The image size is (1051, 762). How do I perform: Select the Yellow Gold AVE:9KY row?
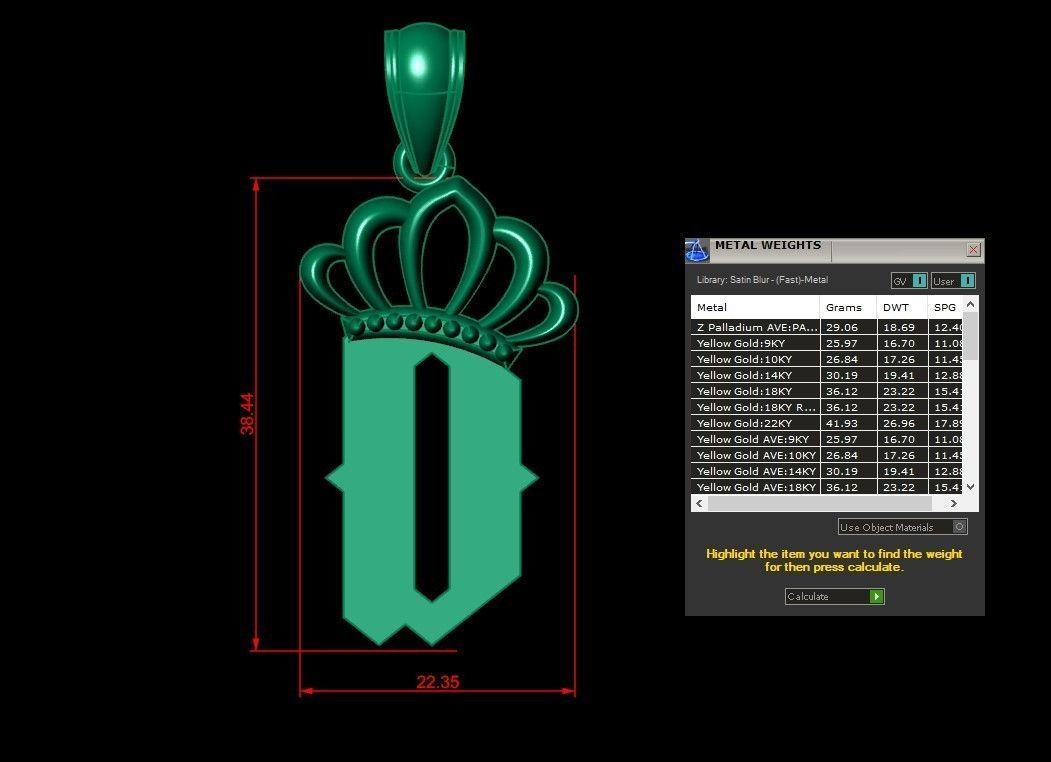point(828,440)
